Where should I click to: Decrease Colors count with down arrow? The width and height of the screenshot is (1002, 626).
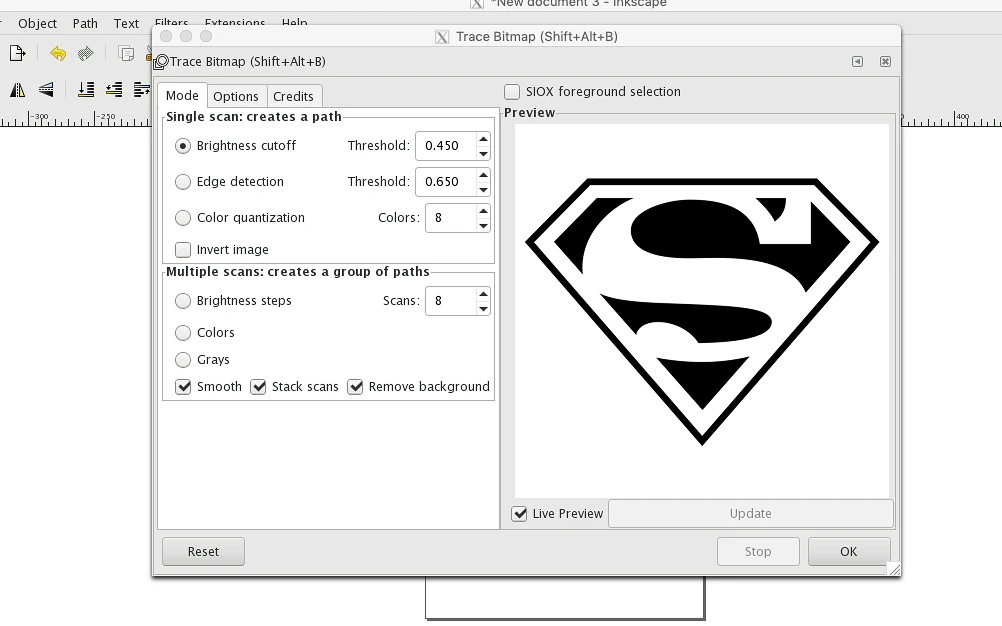[x=484, y=225]
